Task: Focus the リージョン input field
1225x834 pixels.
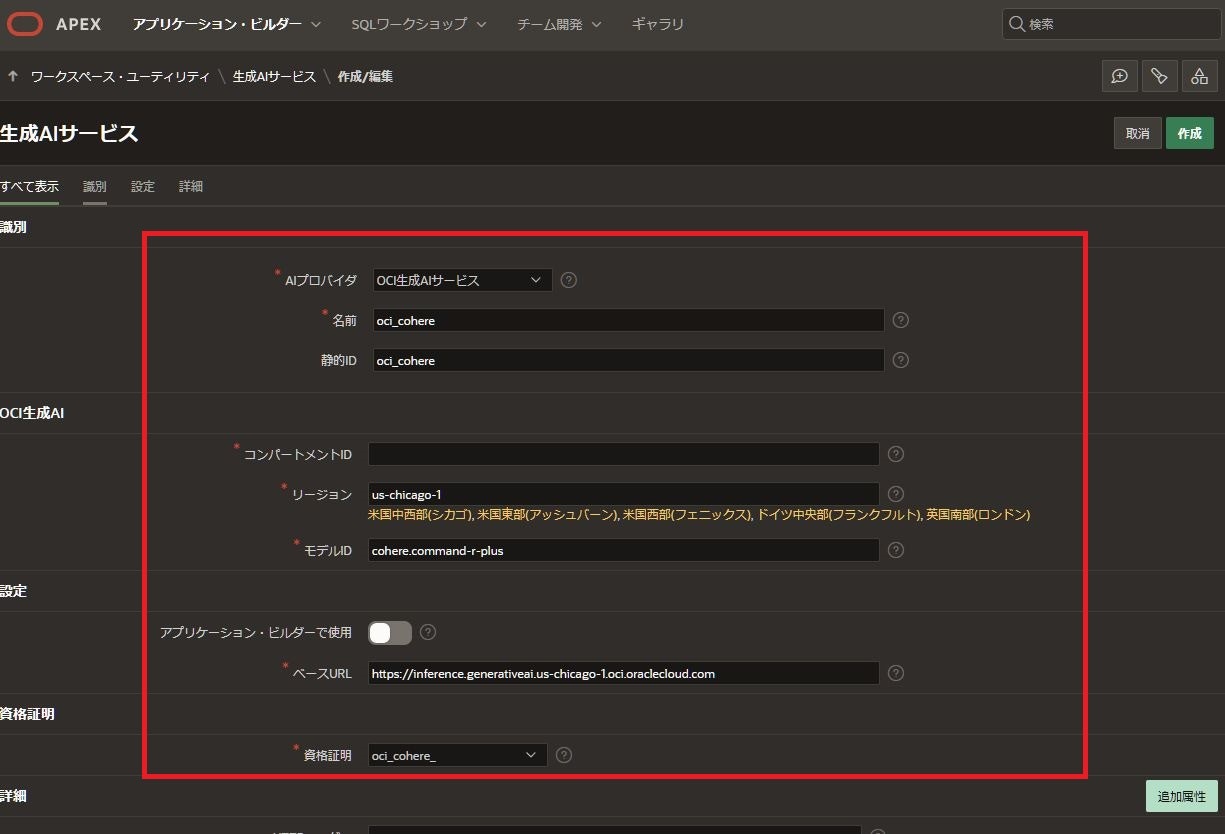Action: (624, 494)
